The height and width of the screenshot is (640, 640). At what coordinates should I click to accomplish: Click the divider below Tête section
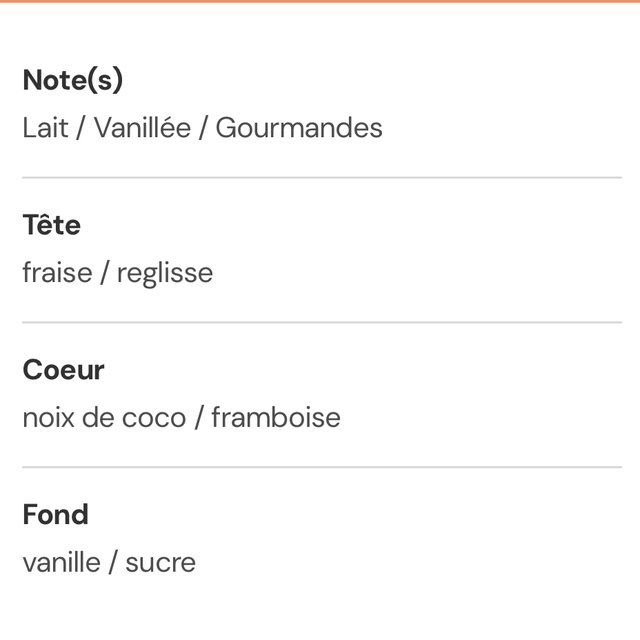320,322
